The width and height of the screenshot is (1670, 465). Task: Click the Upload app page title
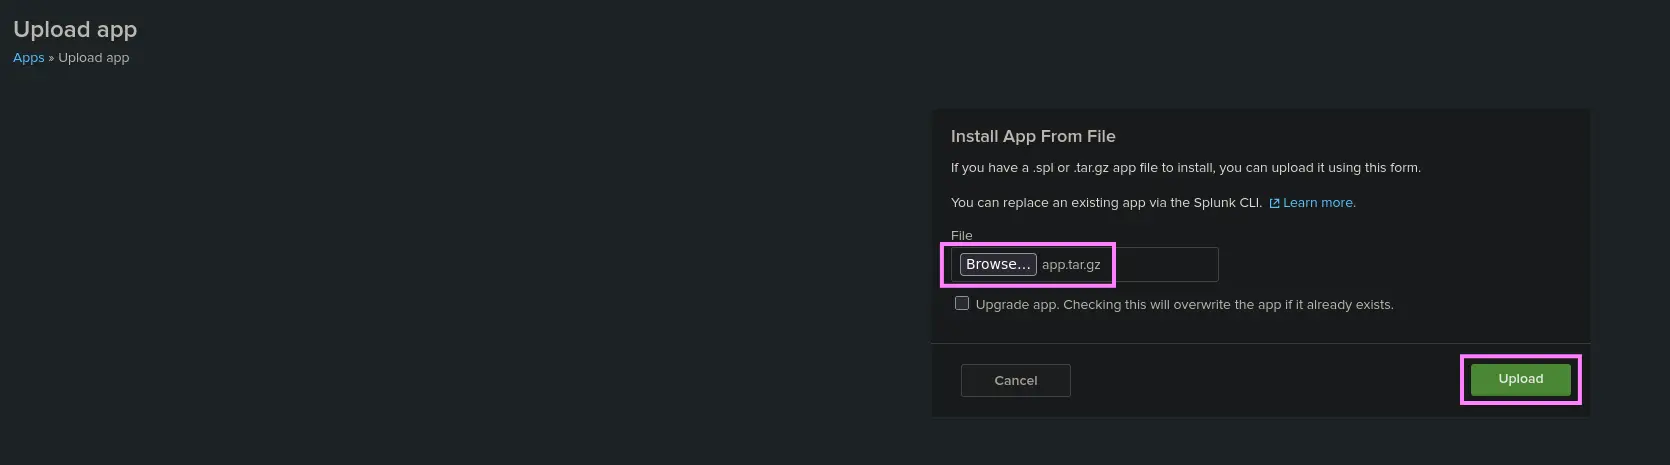(75, 30)
